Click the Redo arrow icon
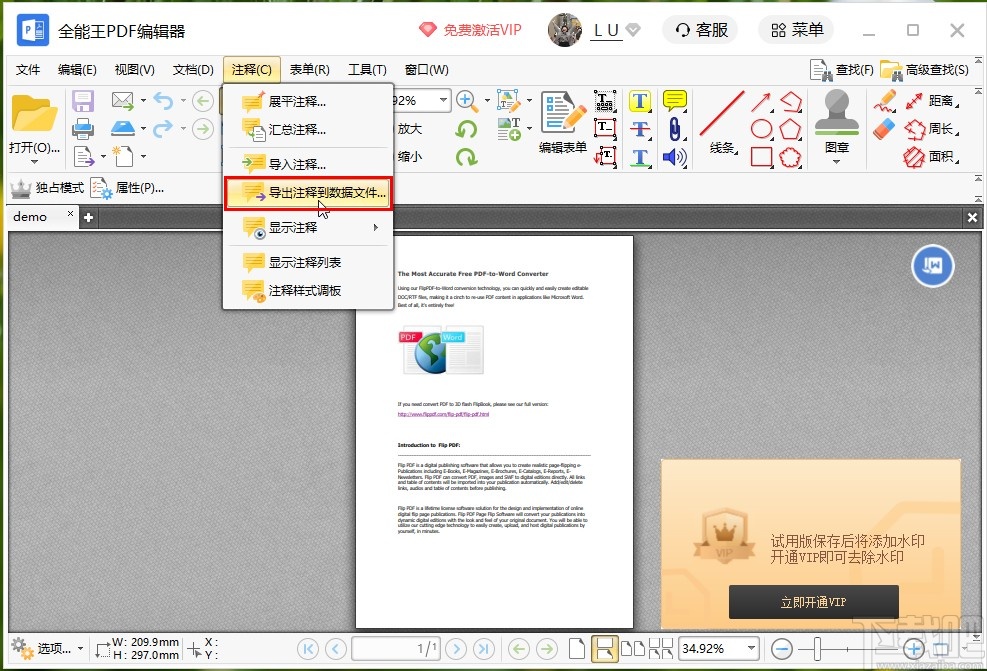The width and height of the screenshot is (987, 671). click(162, 128)
